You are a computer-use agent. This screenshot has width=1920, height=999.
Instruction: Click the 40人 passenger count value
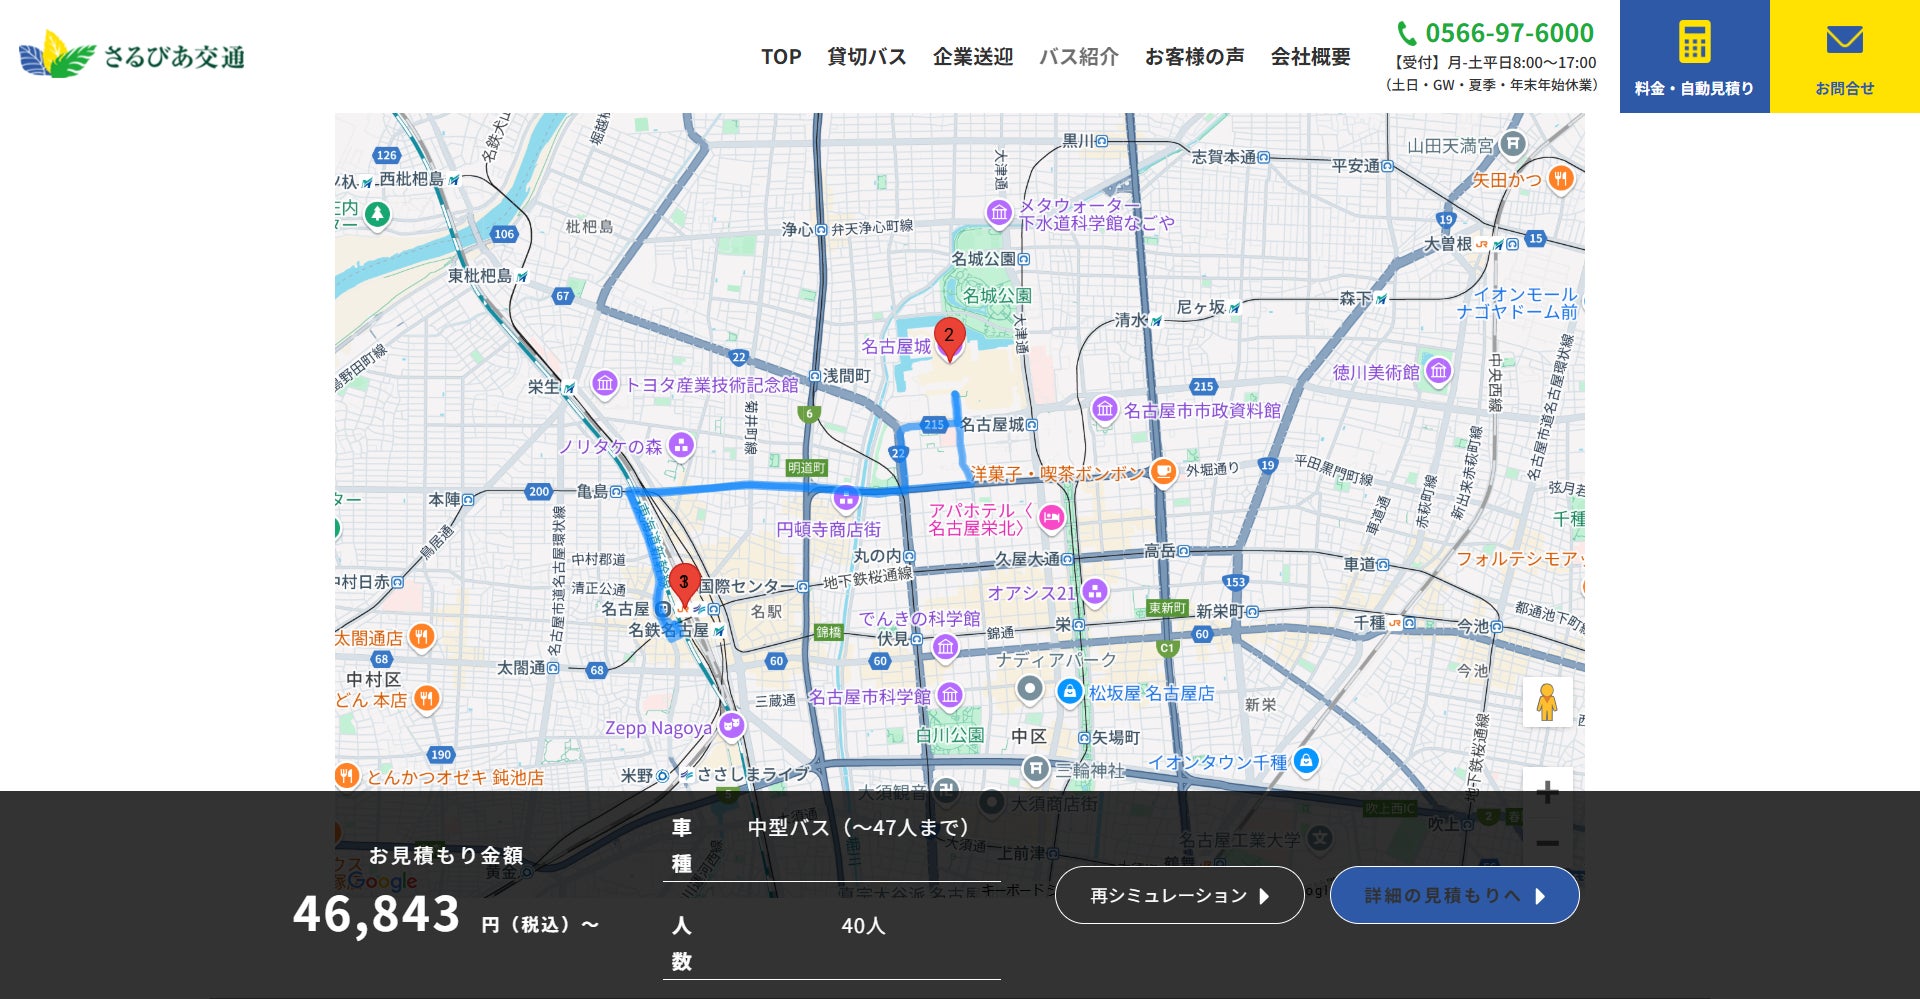click(863, 926)
